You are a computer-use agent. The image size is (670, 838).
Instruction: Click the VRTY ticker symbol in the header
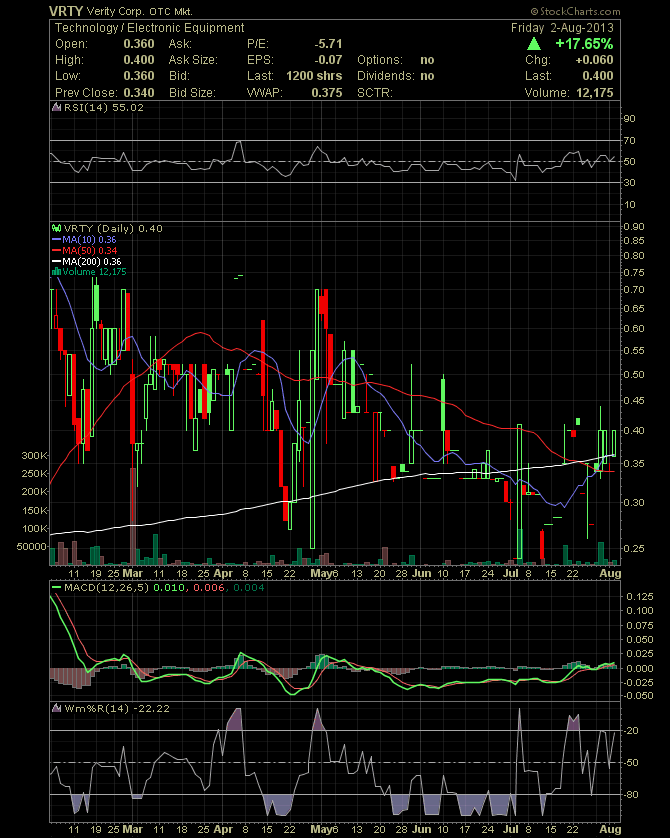click(66, 11)
